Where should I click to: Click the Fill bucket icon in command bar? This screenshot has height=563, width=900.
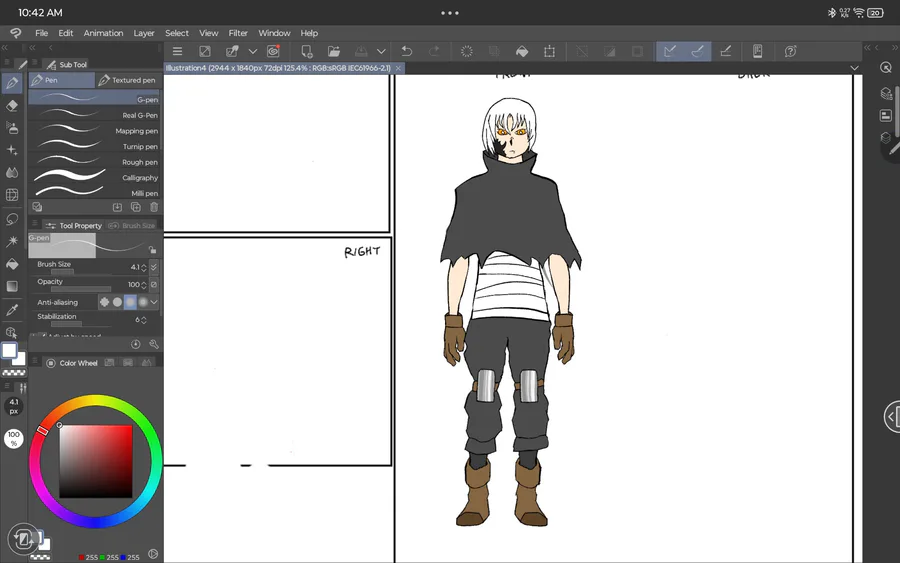pos(522,52)
